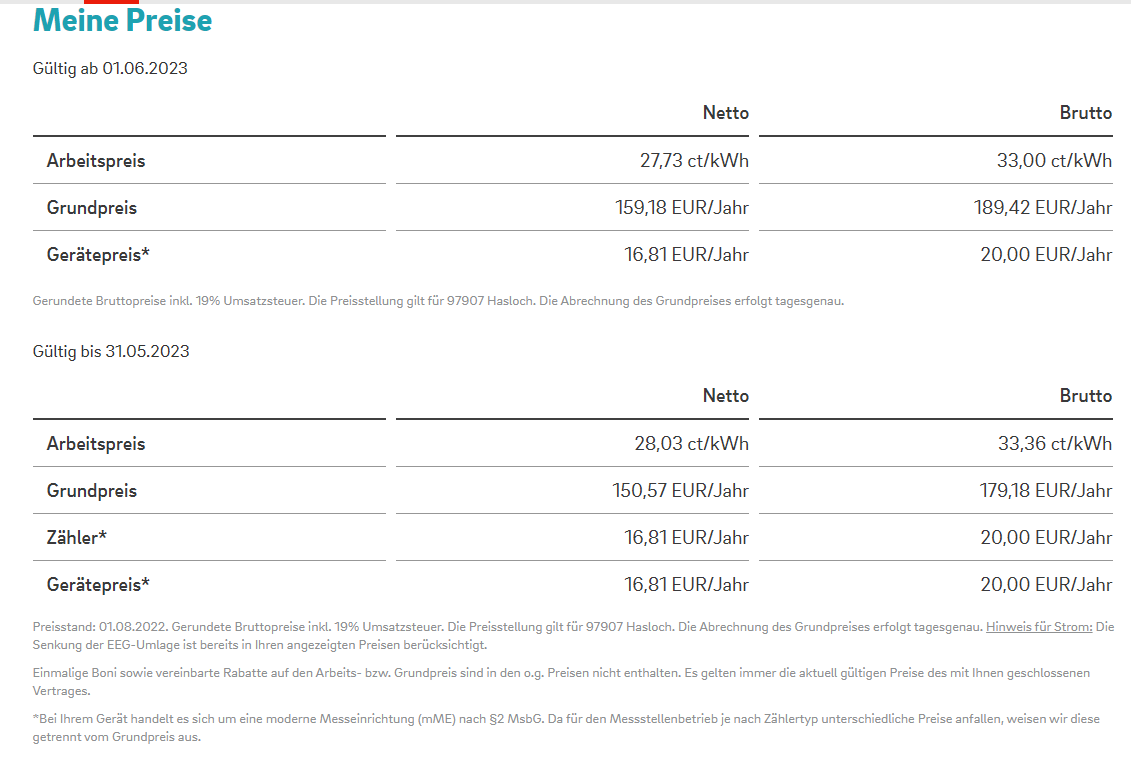Click the 189,42 EUR/Jahr Grundpreis value
Viewport: 1131px width, 759px height.
click(1042, 208)
